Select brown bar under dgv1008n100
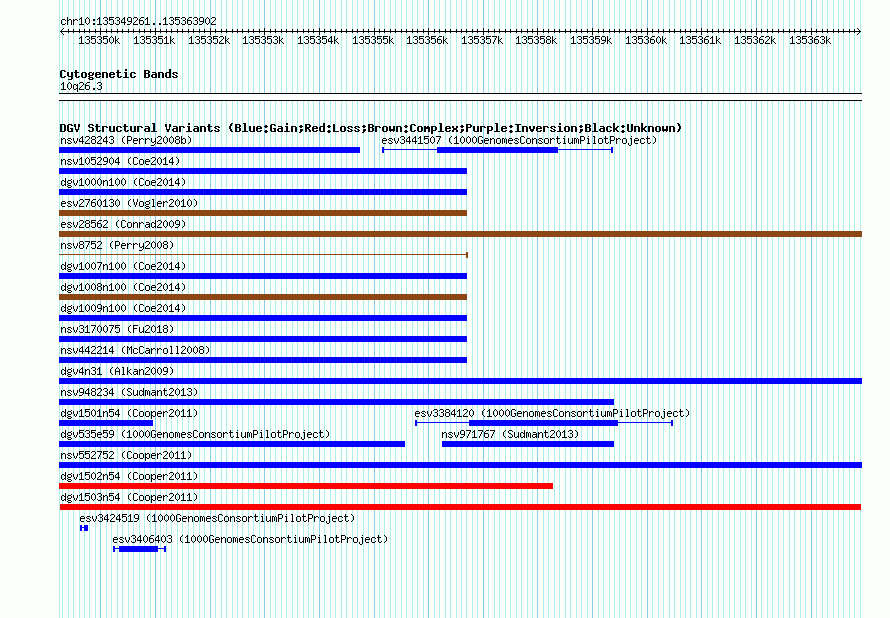 point(263,297)
